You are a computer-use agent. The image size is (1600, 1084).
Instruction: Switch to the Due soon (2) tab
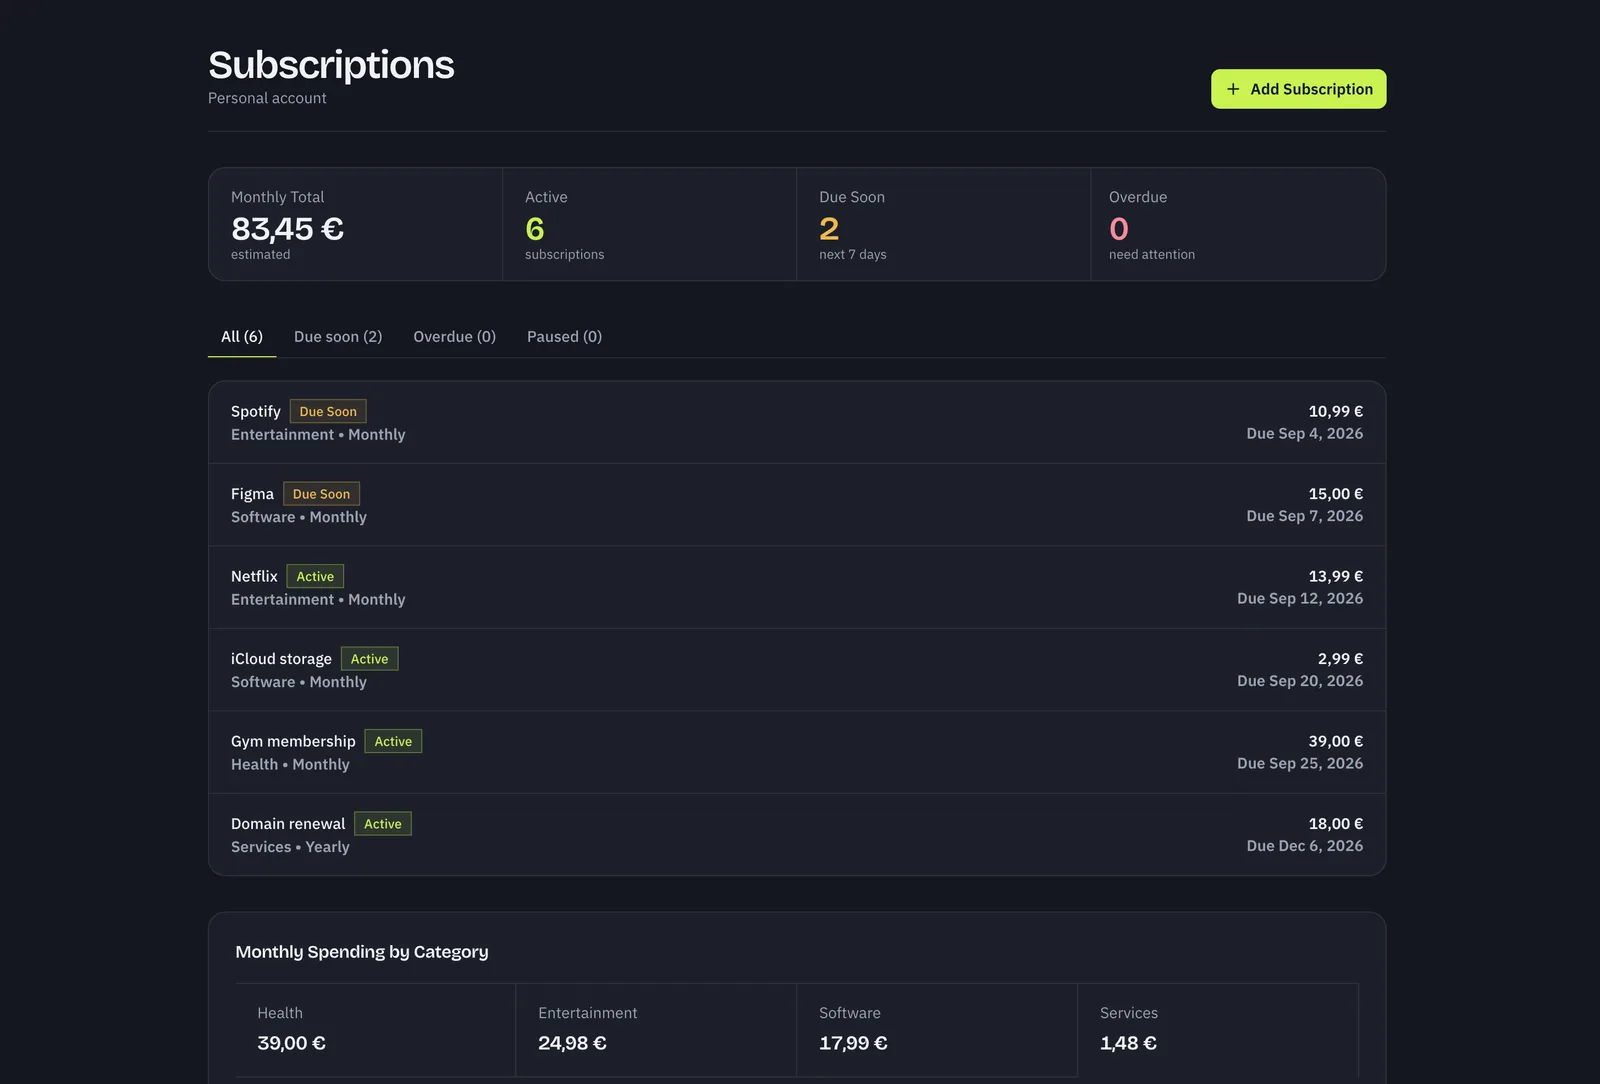click(338, 337)
